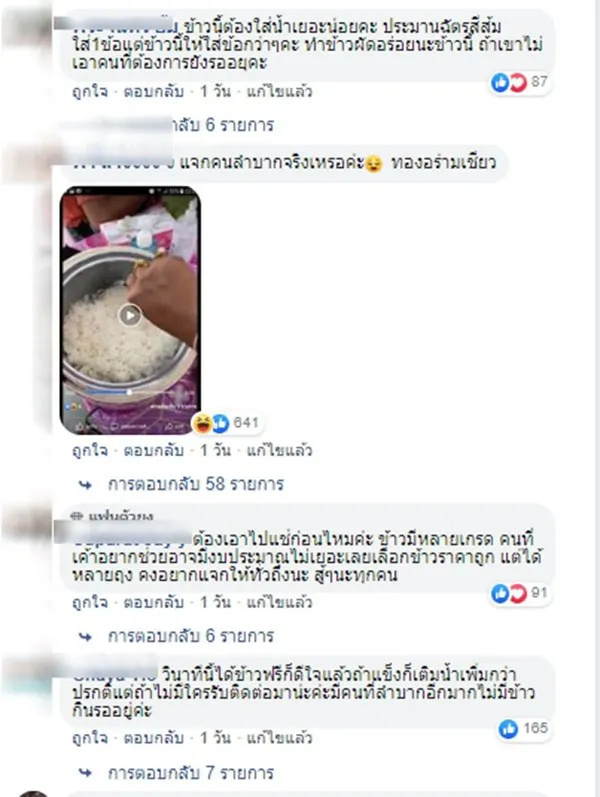Click the 1 วัน timestamp under the video comment

[215, 450]
